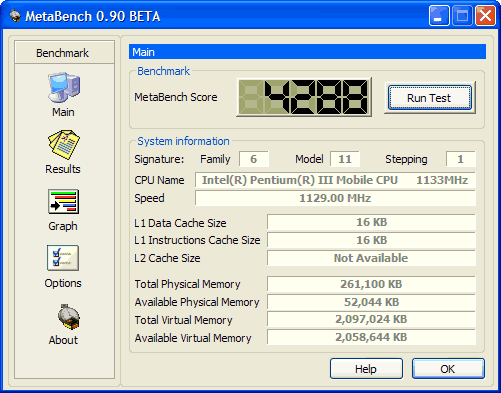Minimize the MetaBench window

coord(439,16)
